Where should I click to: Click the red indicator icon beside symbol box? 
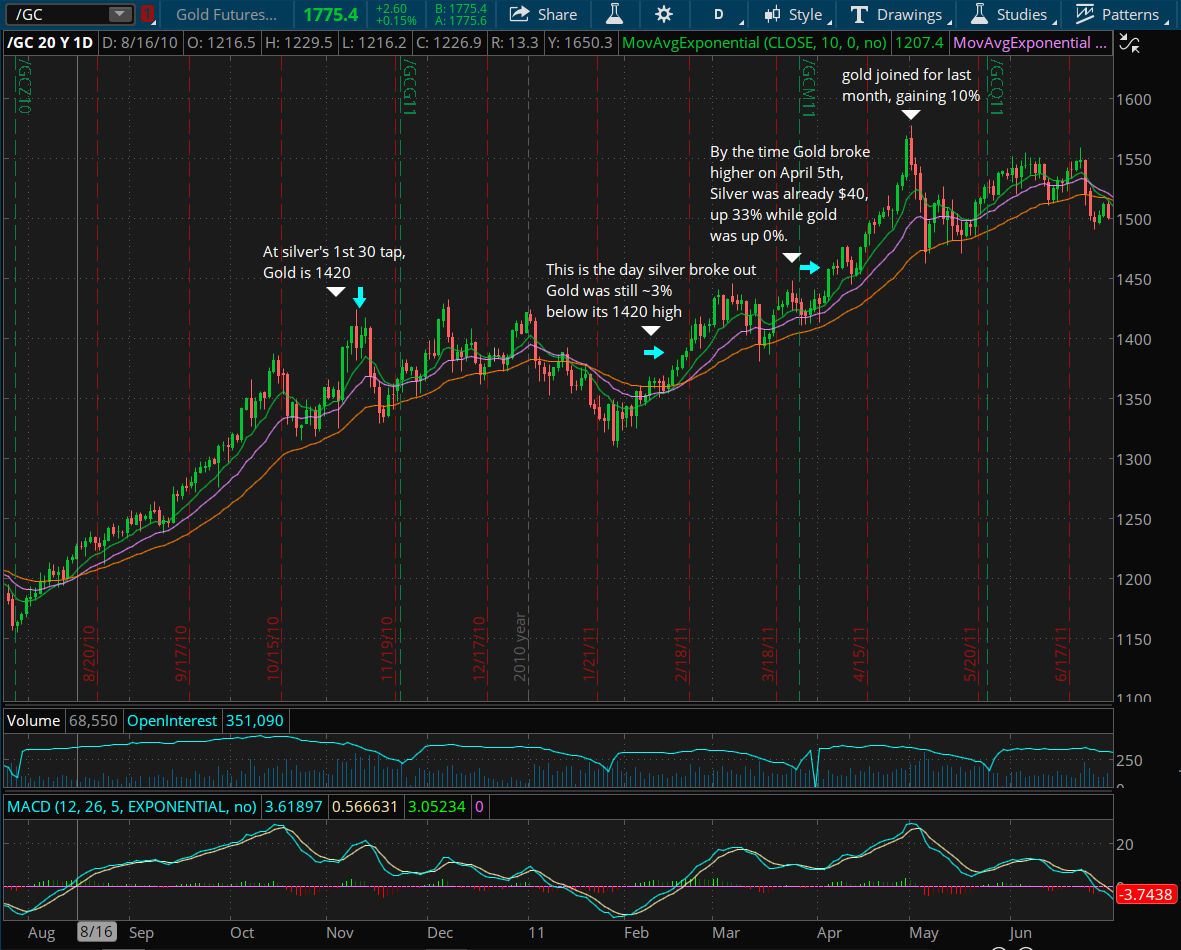(x=148, y=14)
